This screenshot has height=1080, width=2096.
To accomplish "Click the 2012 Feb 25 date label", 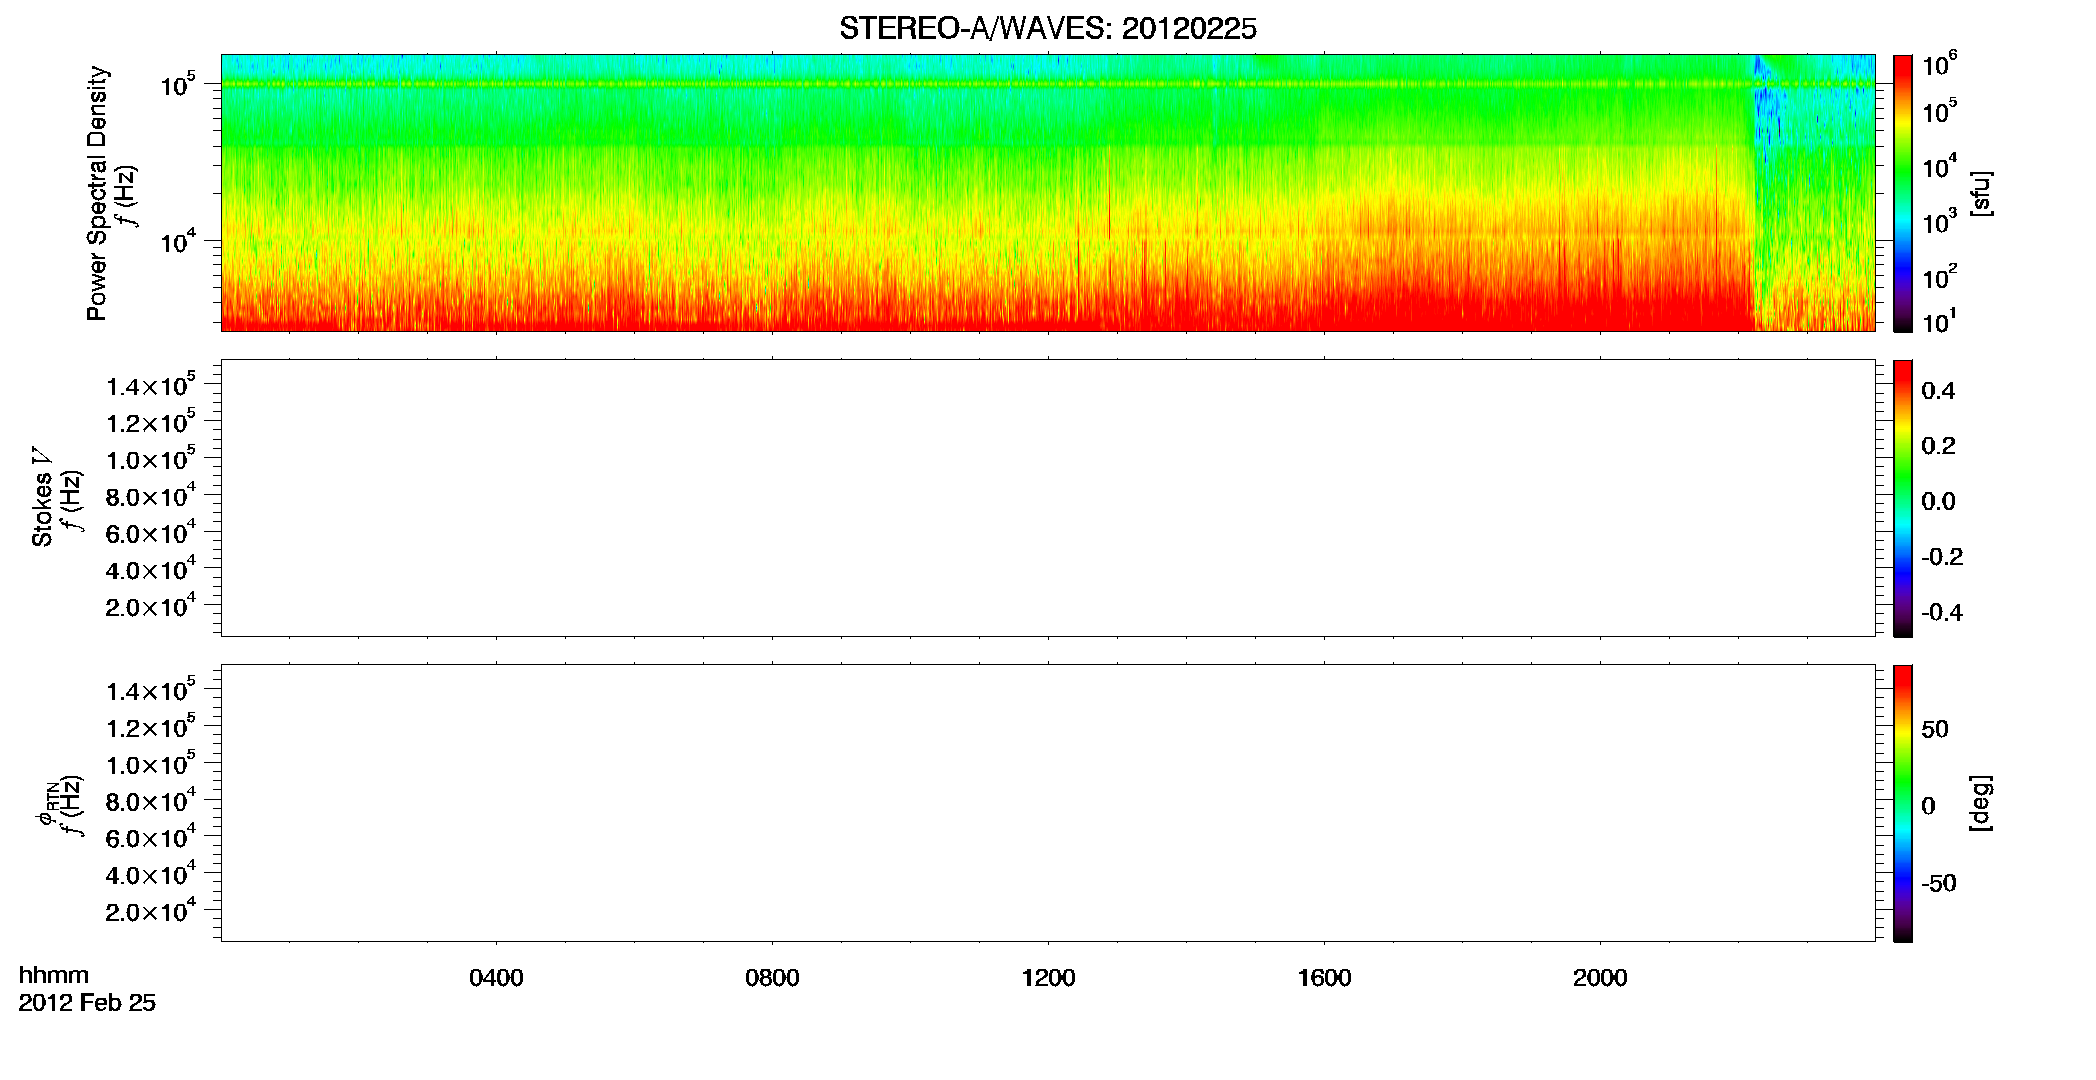I will coord(87,1002).
